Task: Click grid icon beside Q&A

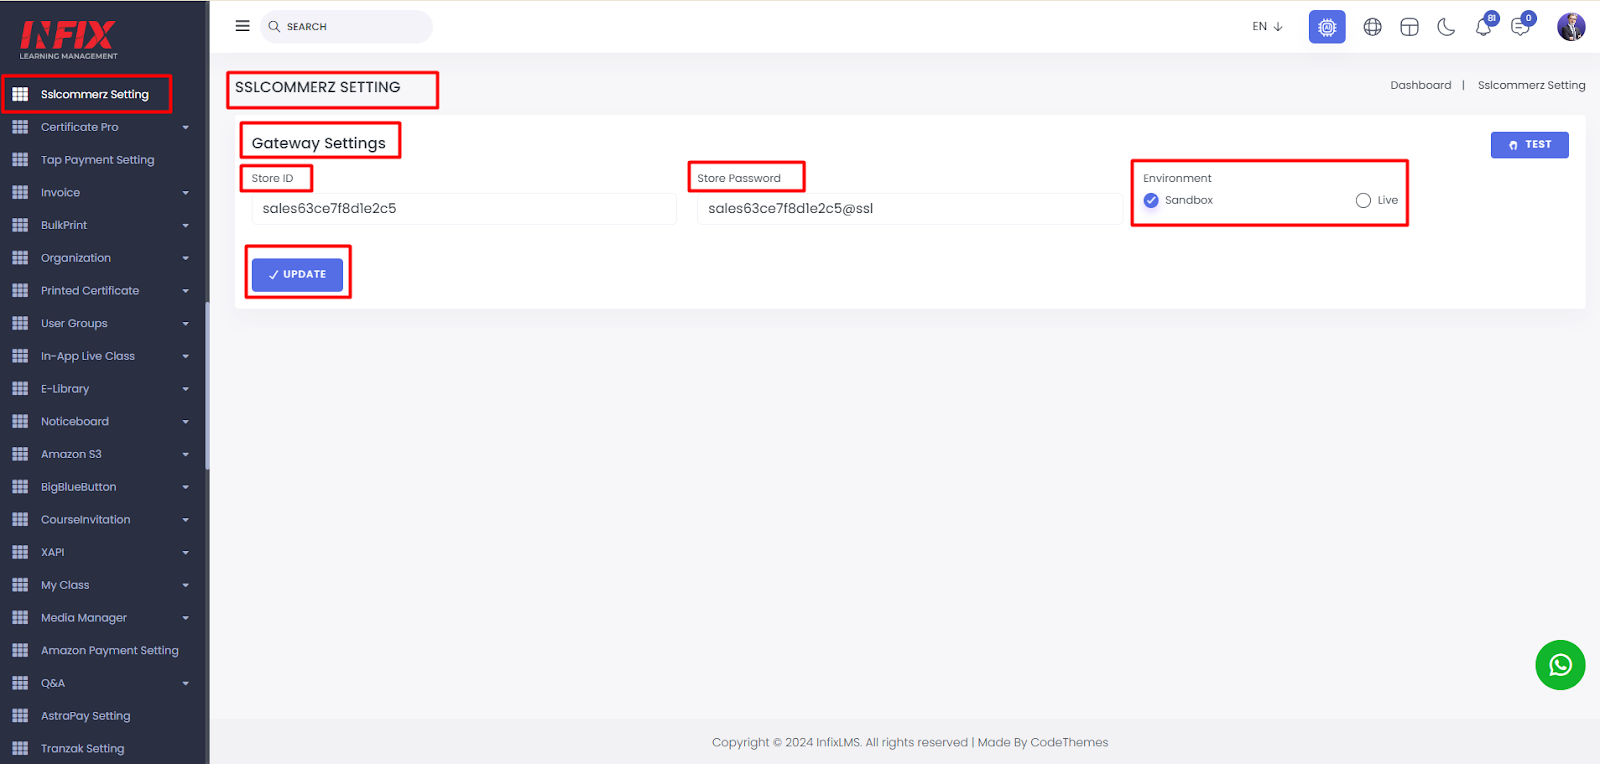Action: [20, 683]
